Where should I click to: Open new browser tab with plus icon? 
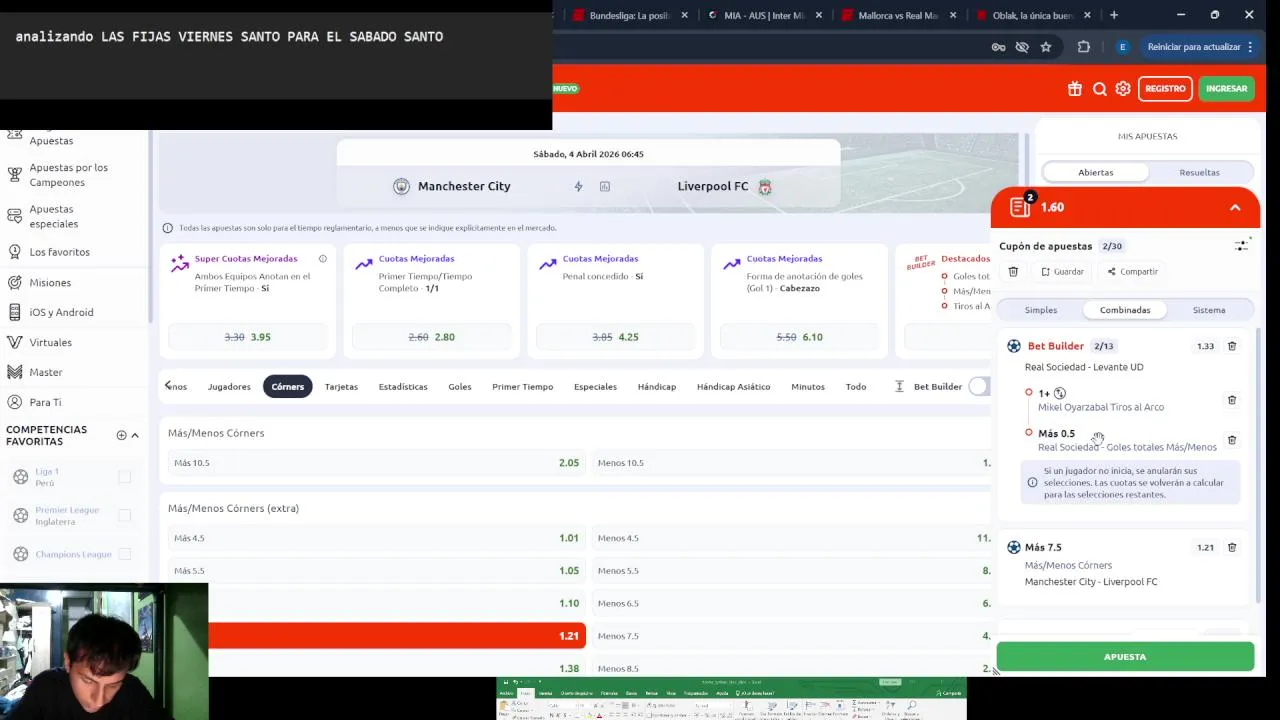pyautogui.click(x=1114, y=15)
